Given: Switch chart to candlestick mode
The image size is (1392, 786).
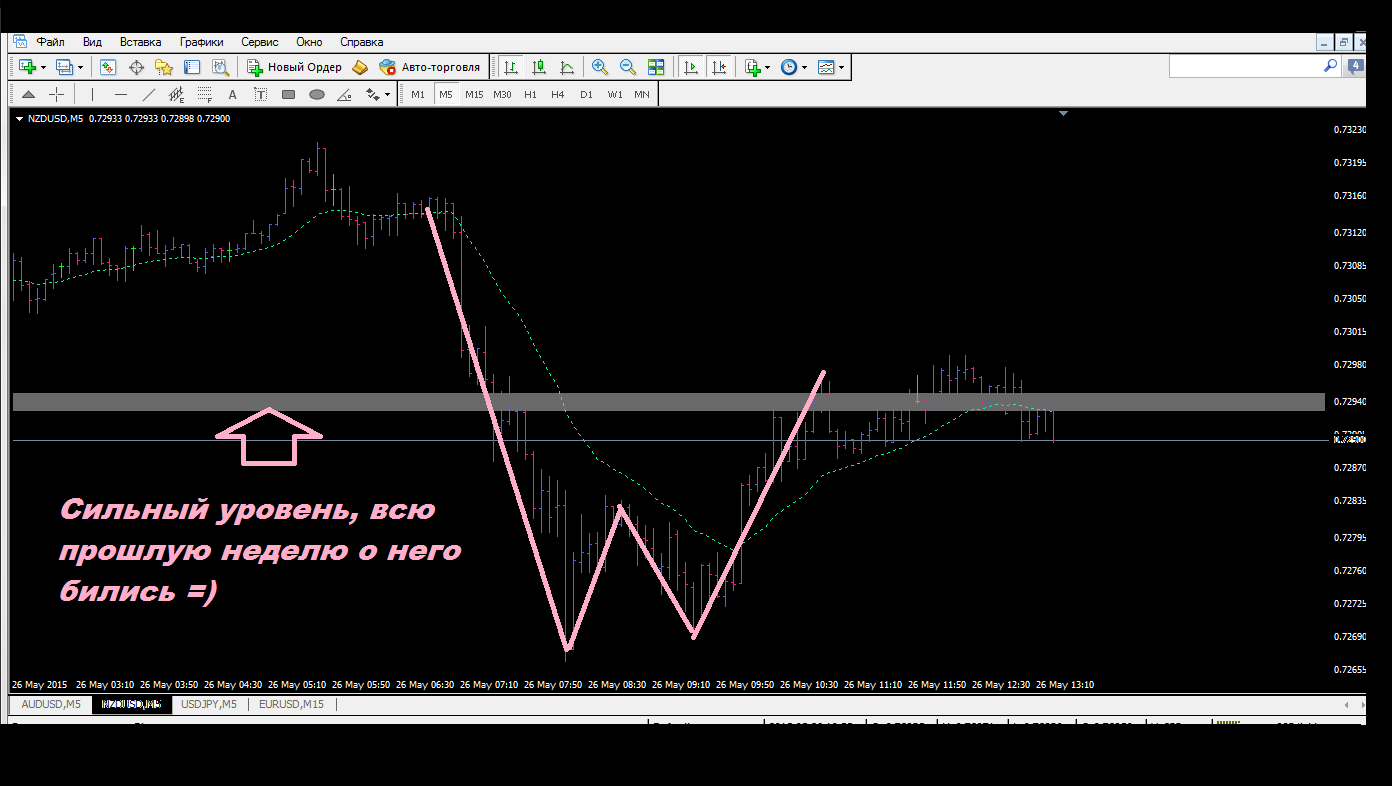Looking at the screenshot, I should click(539, 67).
